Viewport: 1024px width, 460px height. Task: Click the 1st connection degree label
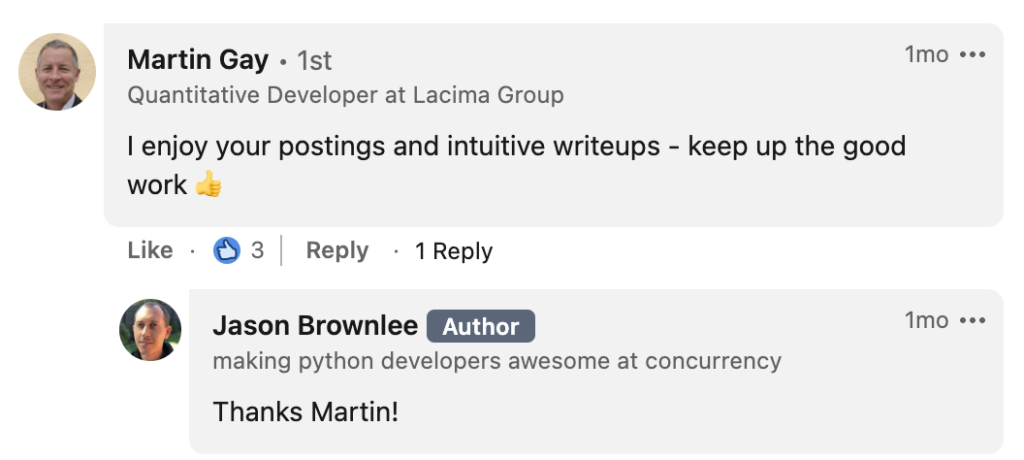tap(314, 61)
